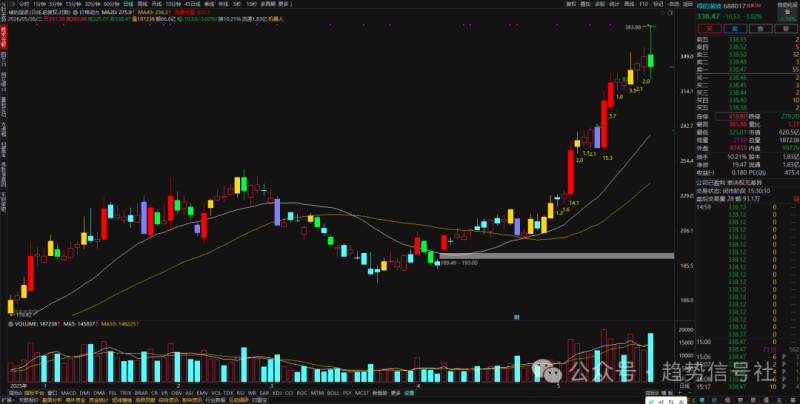The width and height of the screenshot is (800, 404).
Task: Open the 复权 adjustment dropdown
Action: (571, 4)
